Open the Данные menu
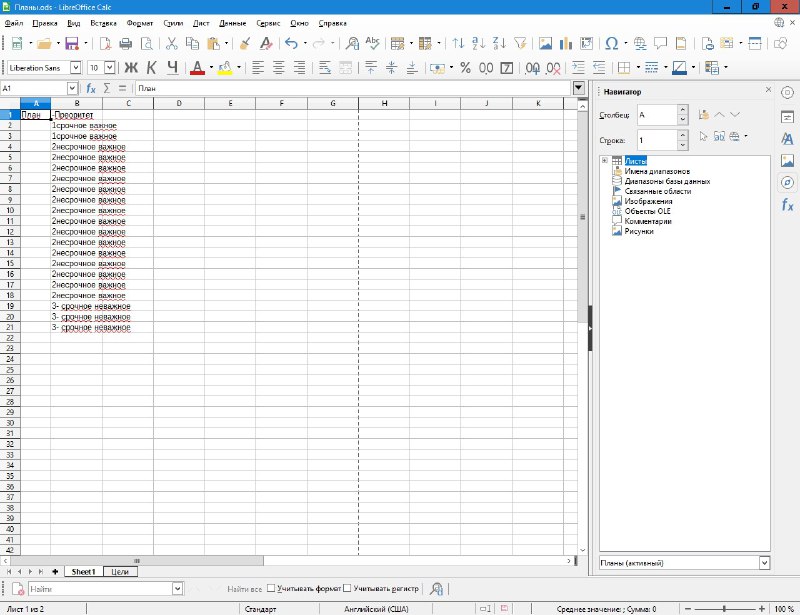The width and height of the screenshot is (800, 615). [x=232, y=21]
